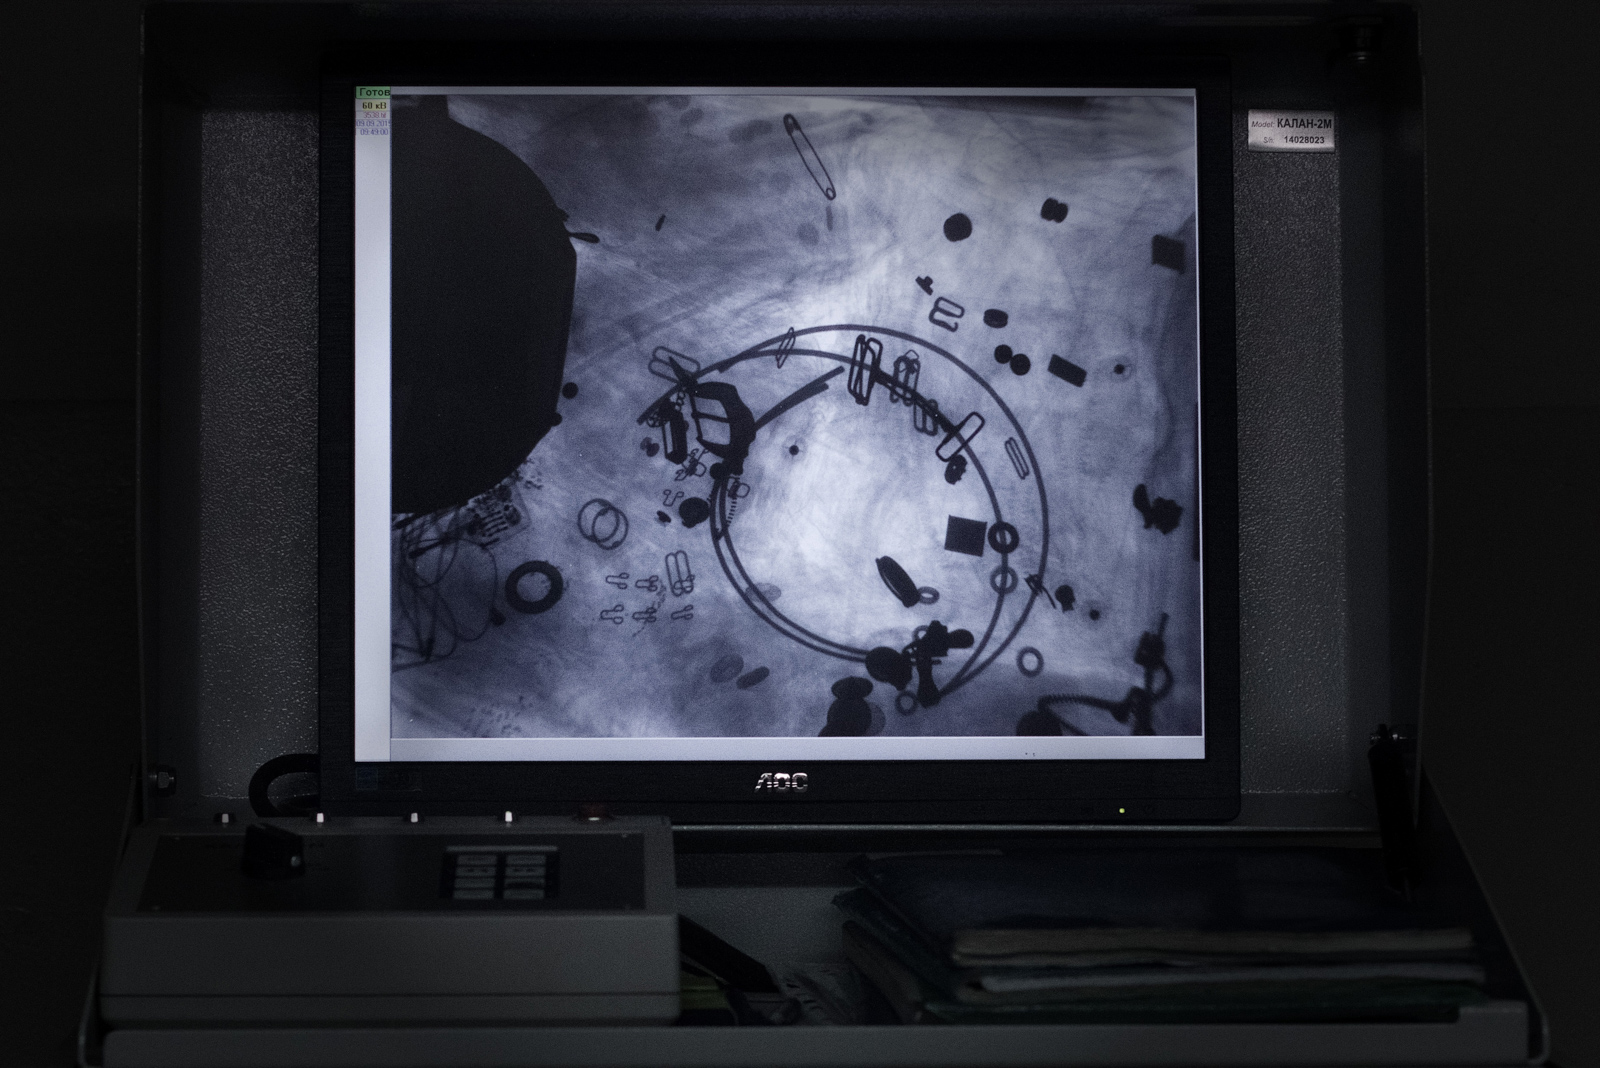
Task: Select the 60 кВ voltage readout
Action: coord(374,105)
